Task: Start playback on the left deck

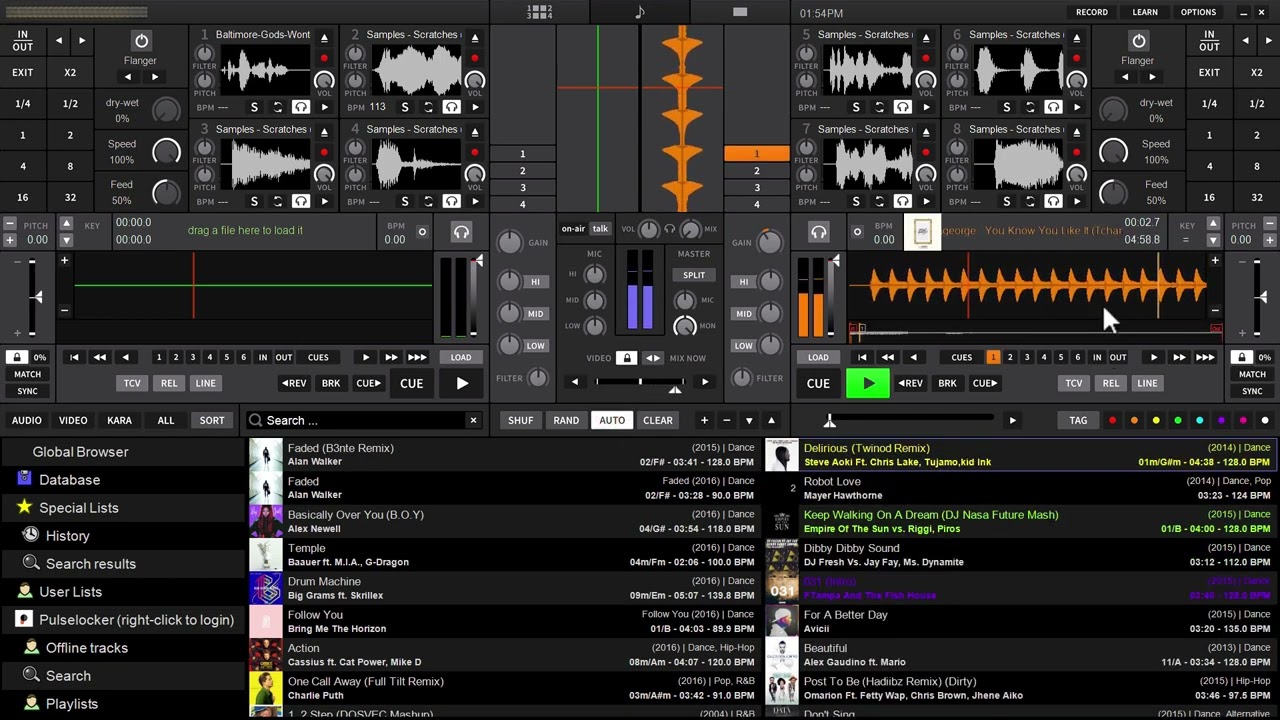Action: 462,383
